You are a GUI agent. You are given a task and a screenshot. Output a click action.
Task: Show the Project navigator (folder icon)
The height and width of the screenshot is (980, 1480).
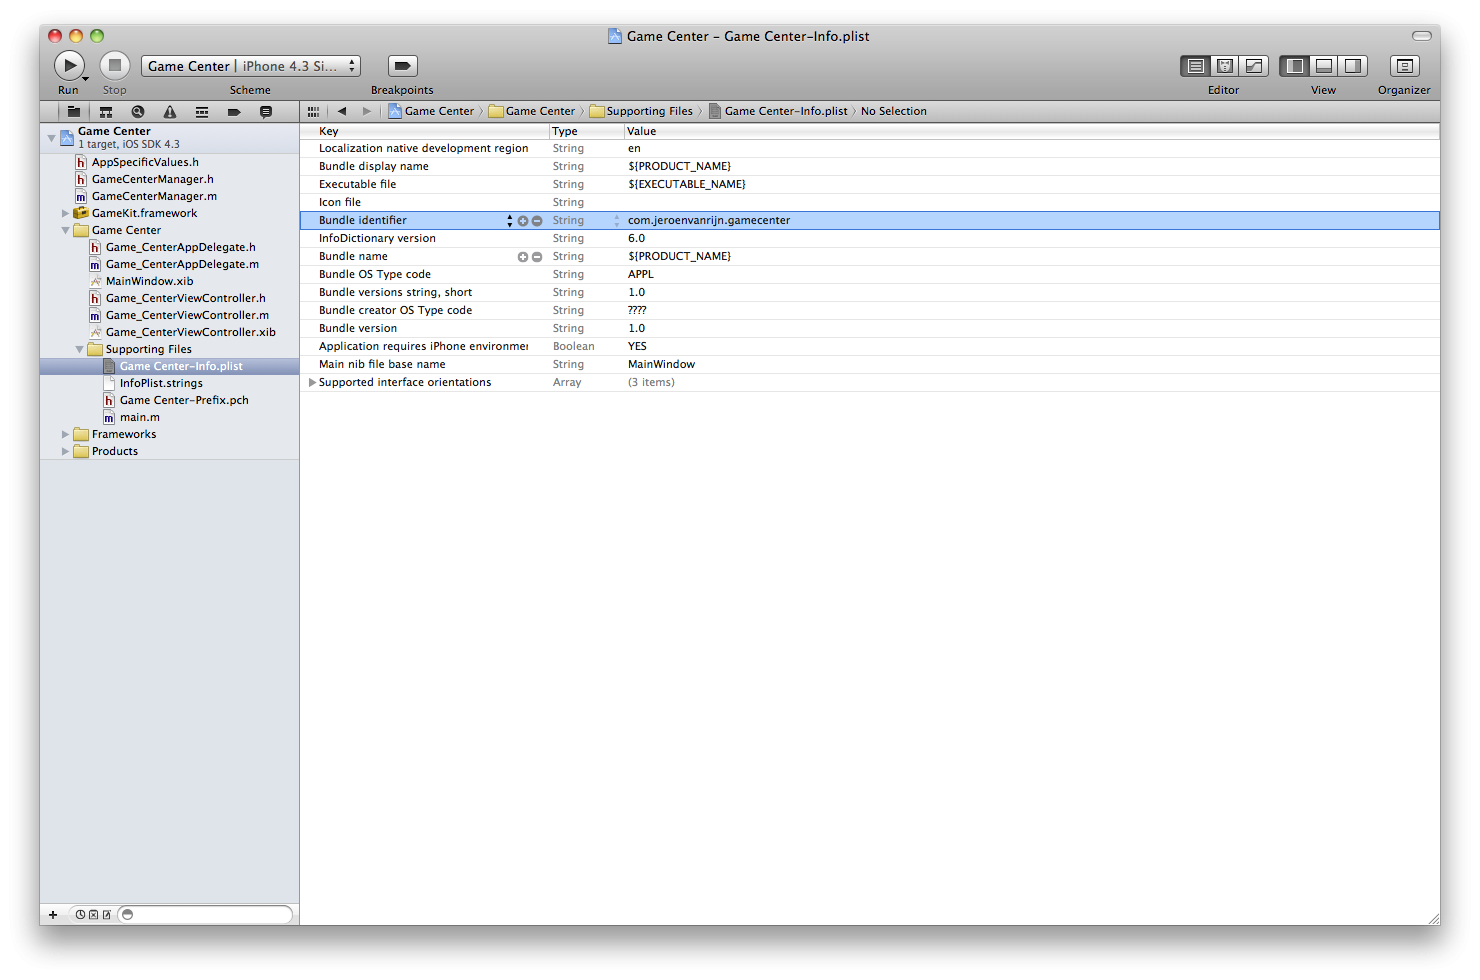click(73, 112)
